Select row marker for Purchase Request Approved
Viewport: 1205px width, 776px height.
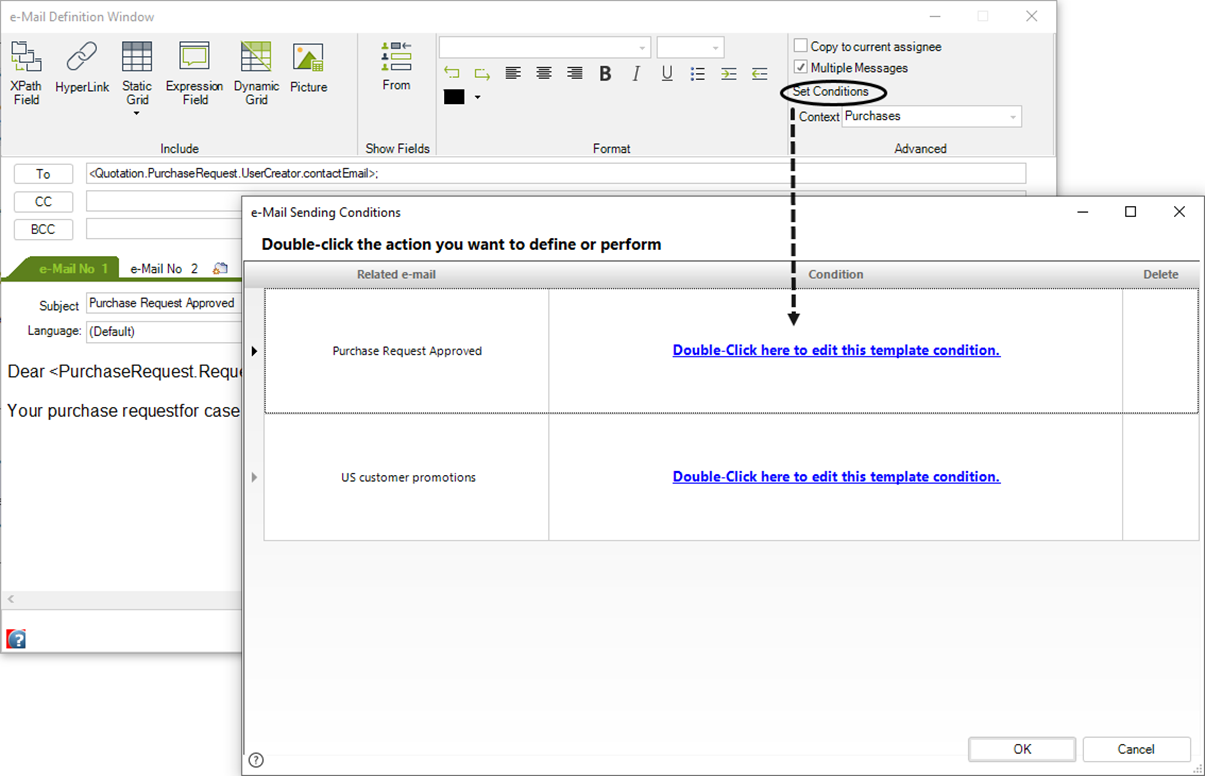pyautogui.click(x=254, y=351)
